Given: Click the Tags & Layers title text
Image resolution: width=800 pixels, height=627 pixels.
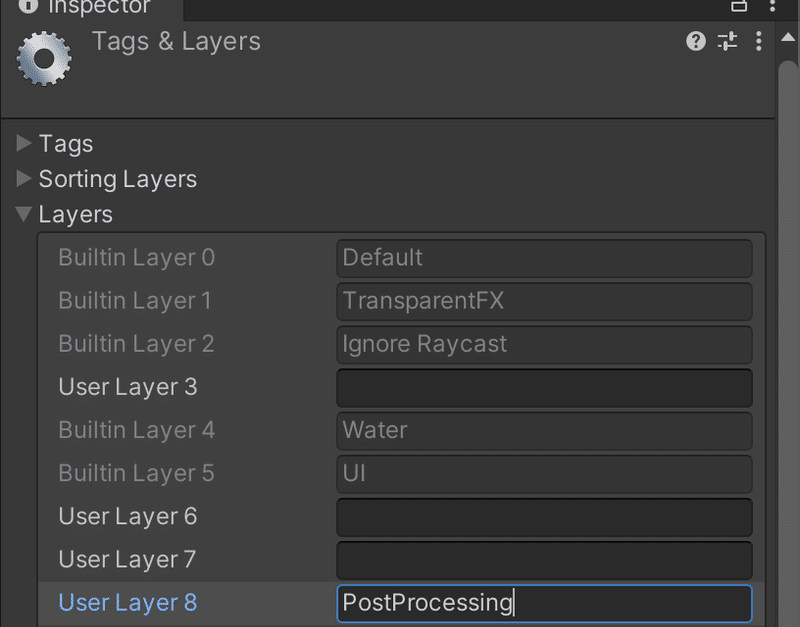Looking at the screenshot, I should 176,41.
